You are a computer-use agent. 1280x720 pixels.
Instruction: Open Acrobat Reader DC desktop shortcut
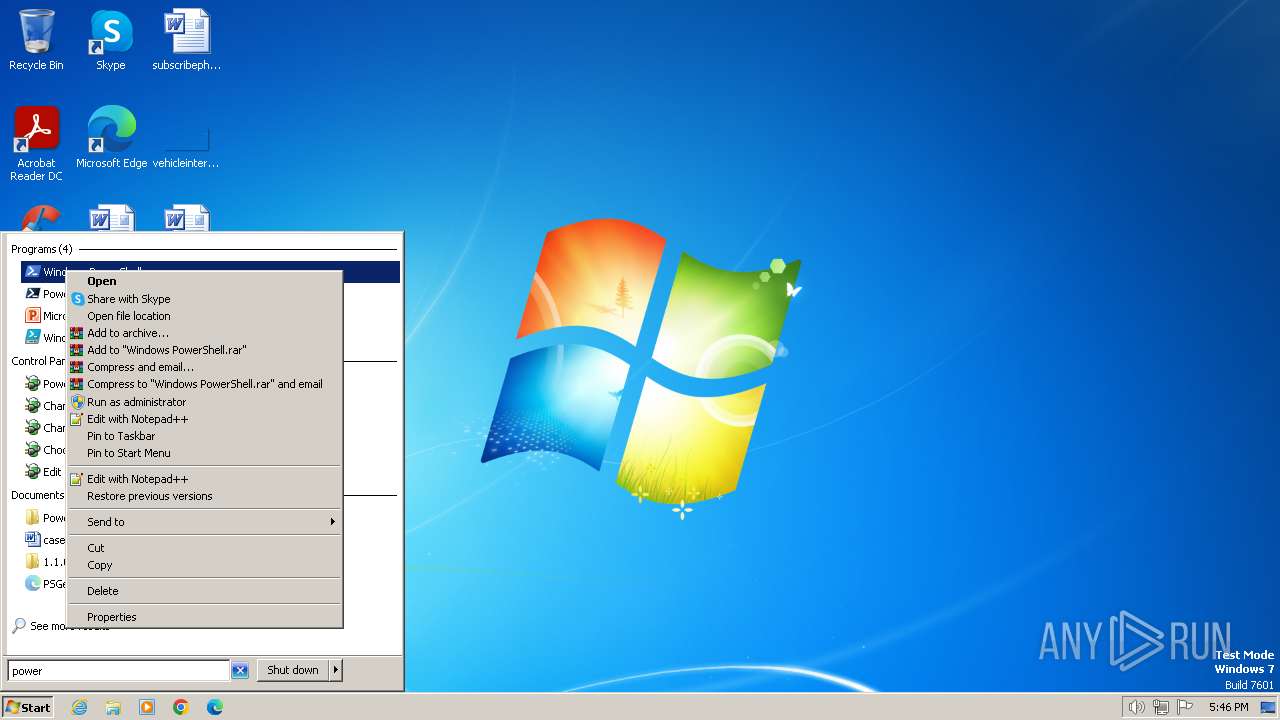coord(36,144)
